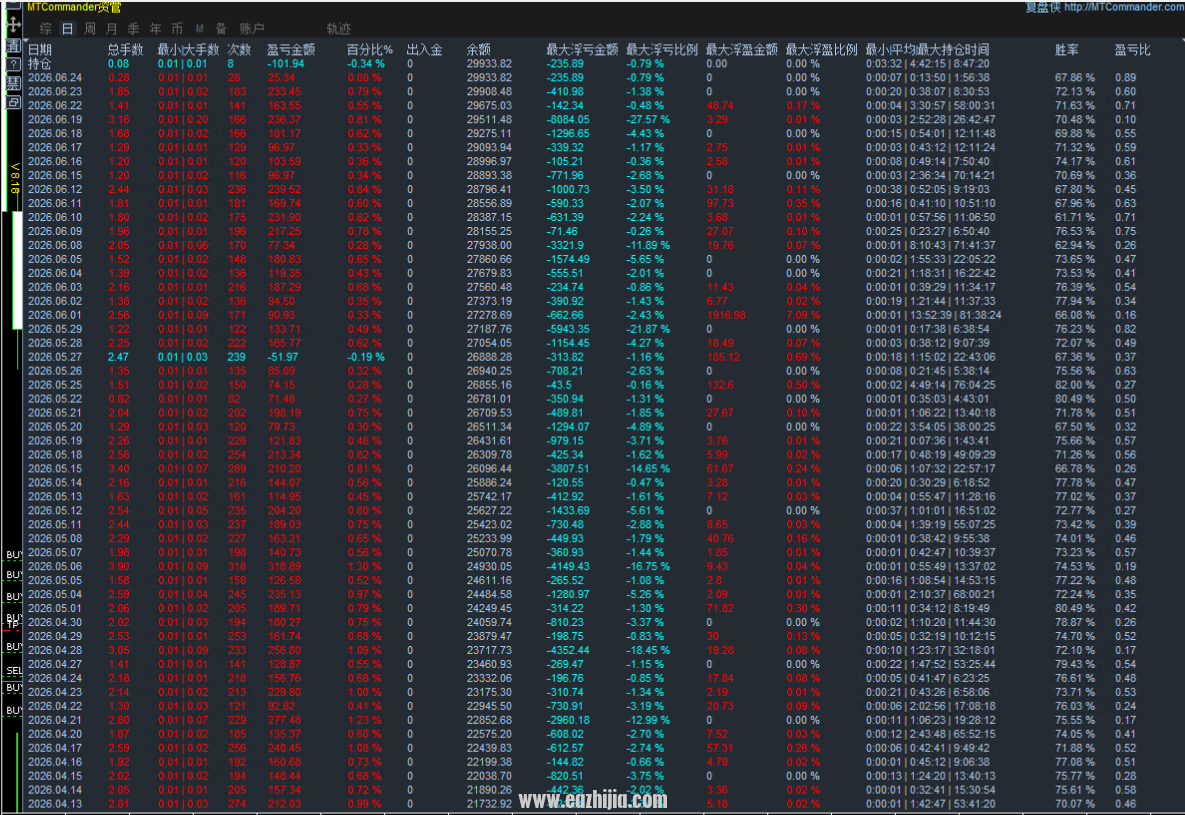Click the 日期 column header
The width and height of the screenshot is (1185, 815).
pyautogui.click(x=39, y=50)
